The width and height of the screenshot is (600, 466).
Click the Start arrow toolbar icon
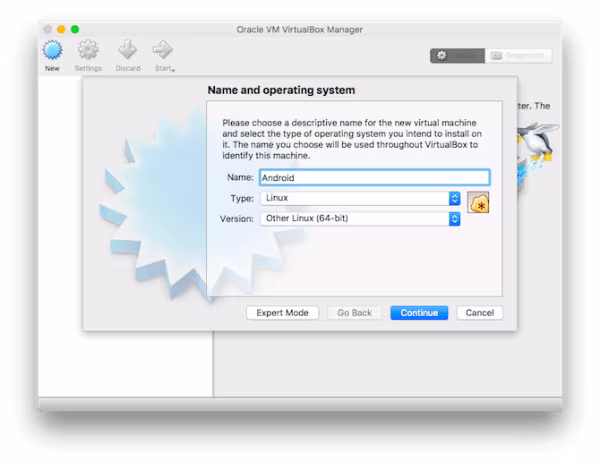(x=163, y=50)
